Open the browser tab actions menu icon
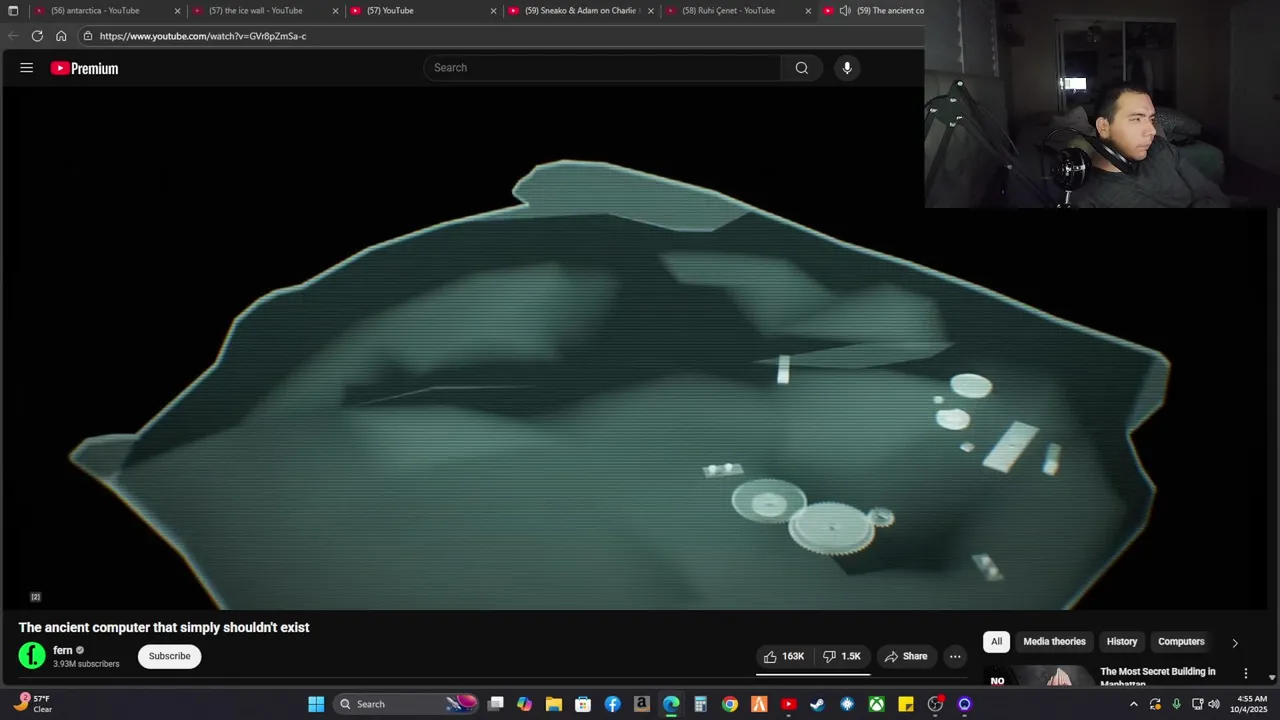The image size is (1280, 720). [13, 11]
